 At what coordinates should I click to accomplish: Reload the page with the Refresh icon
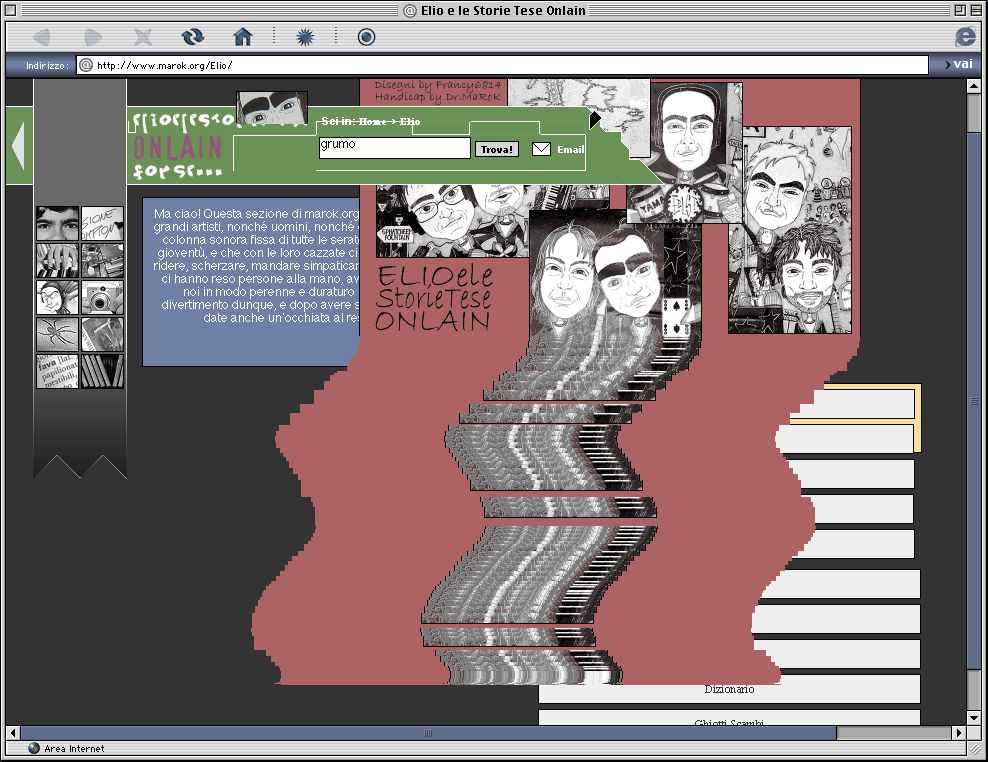[193, 37]
